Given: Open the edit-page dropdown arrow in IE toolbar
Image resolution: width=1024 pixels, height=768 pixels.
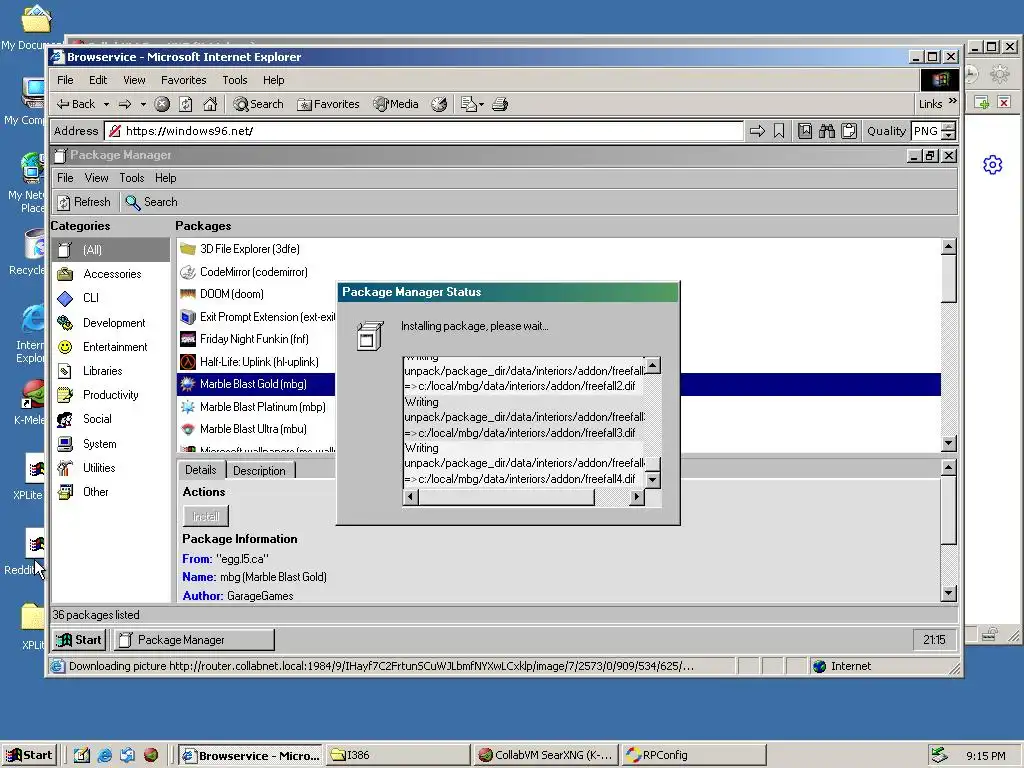Looking at the screenshot, I should pos(481,104).
